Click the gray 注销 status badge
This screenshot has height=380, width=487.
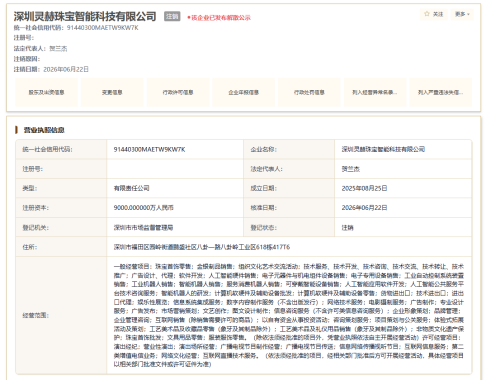tap(172, 16)
